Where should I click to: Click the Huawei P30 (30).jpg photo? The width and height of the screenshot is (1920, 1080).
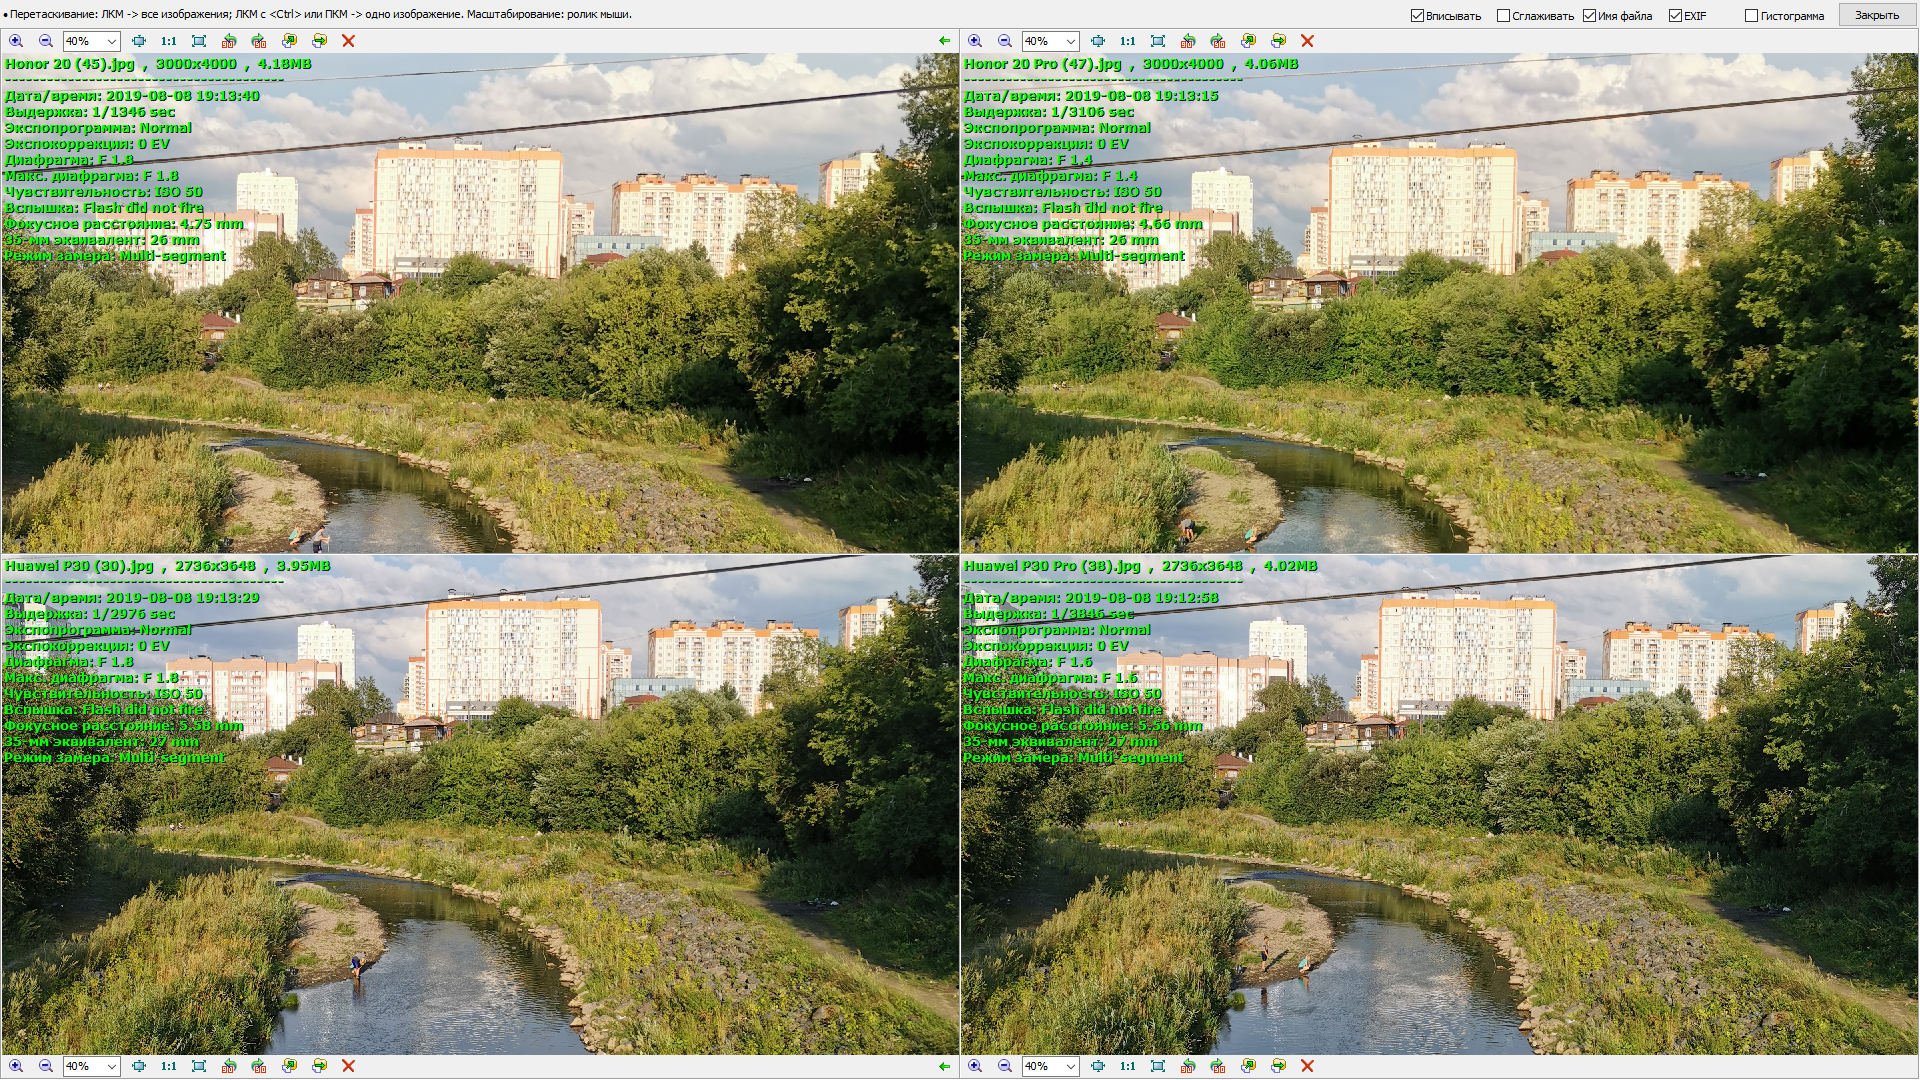480,805
